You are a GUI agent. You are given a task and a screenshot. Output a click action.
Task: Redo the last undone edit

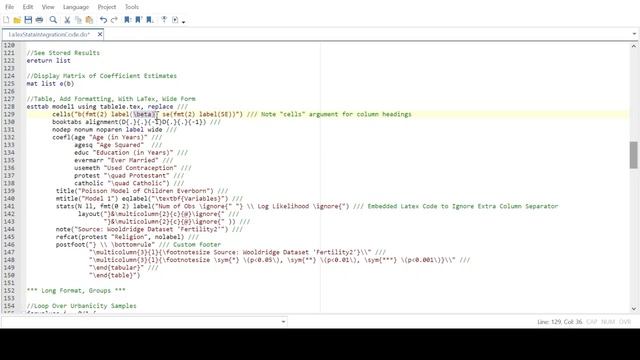[x=114, y=20]
